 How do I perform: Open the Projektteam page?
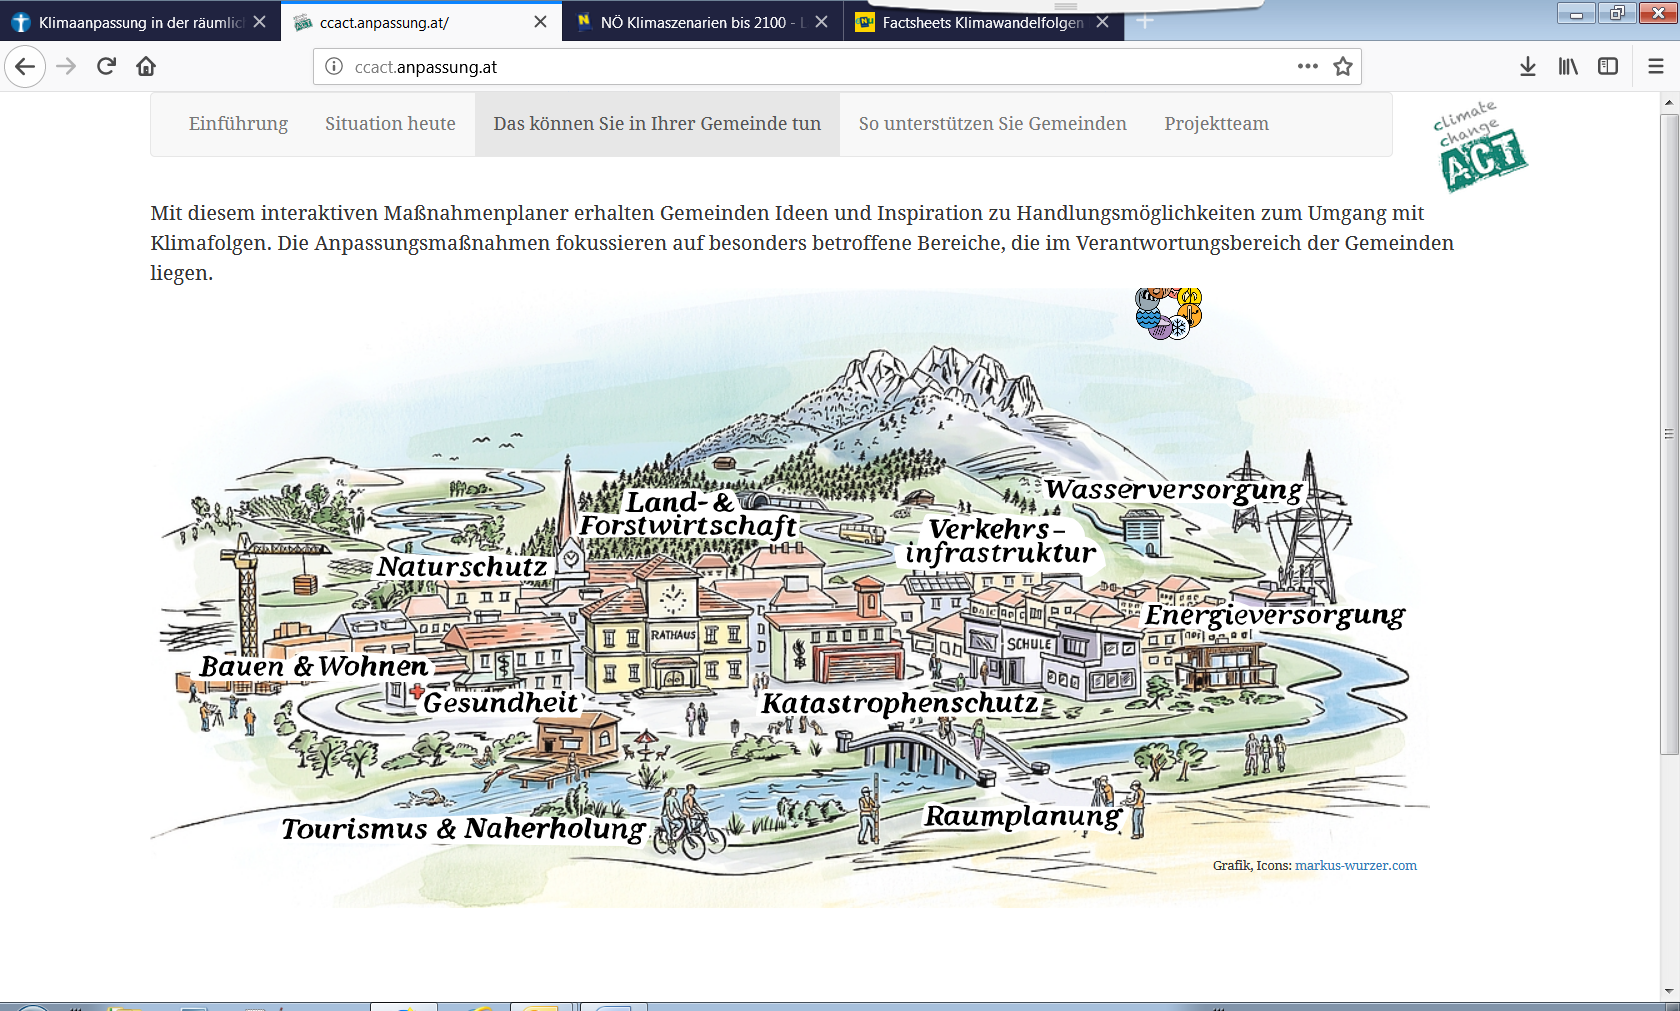[x=1216, y=124]
